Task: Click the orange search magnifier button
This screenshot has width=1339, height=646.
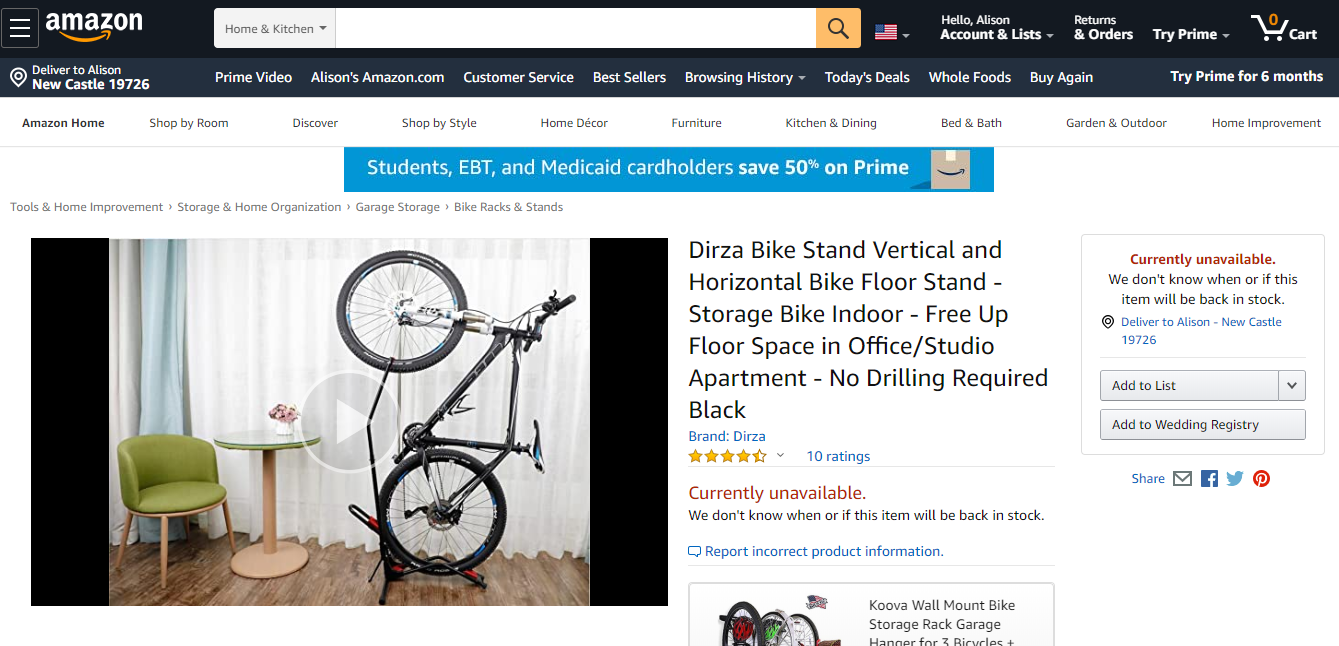Action: 838,28
